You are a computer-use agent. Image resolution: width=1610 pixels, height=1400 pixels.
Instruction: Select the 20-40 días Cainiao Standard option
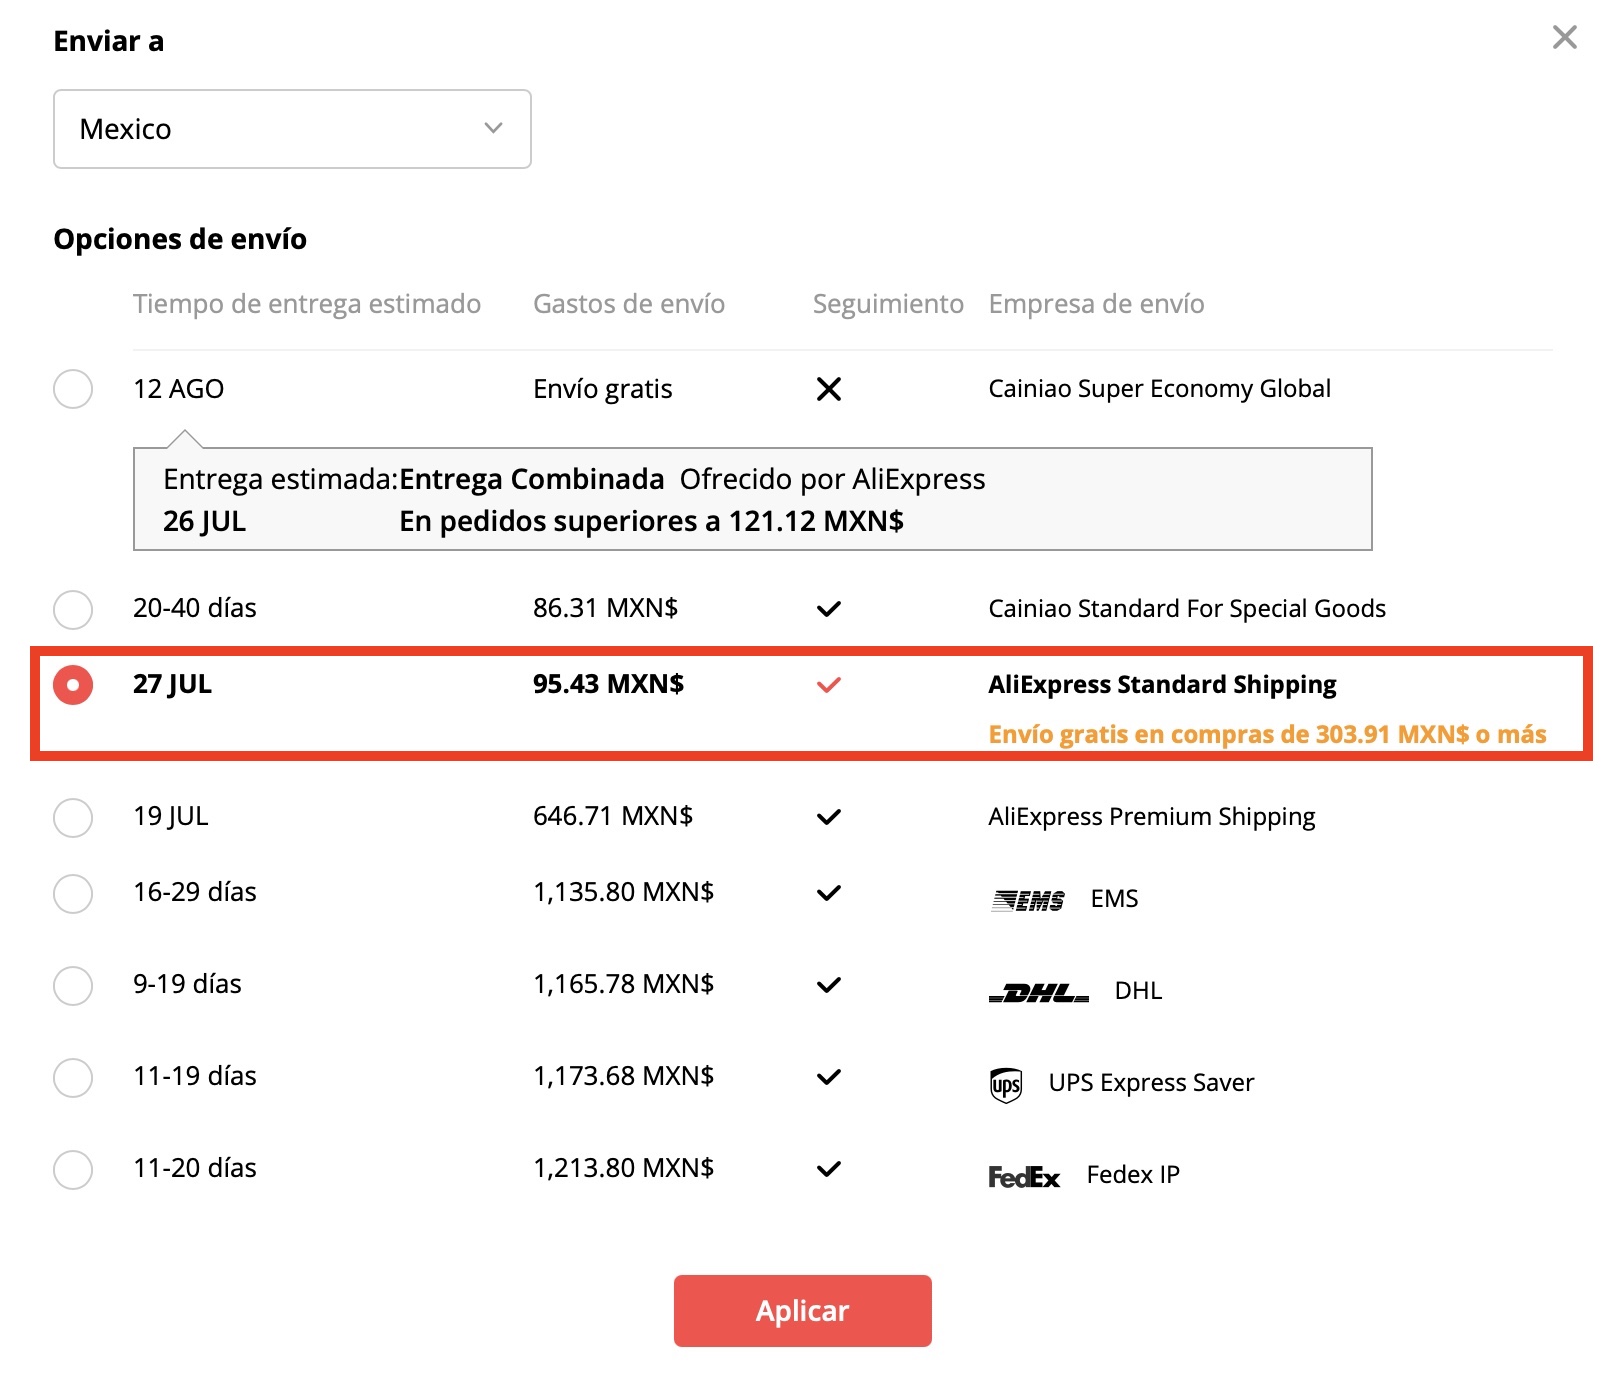[73, 609]
